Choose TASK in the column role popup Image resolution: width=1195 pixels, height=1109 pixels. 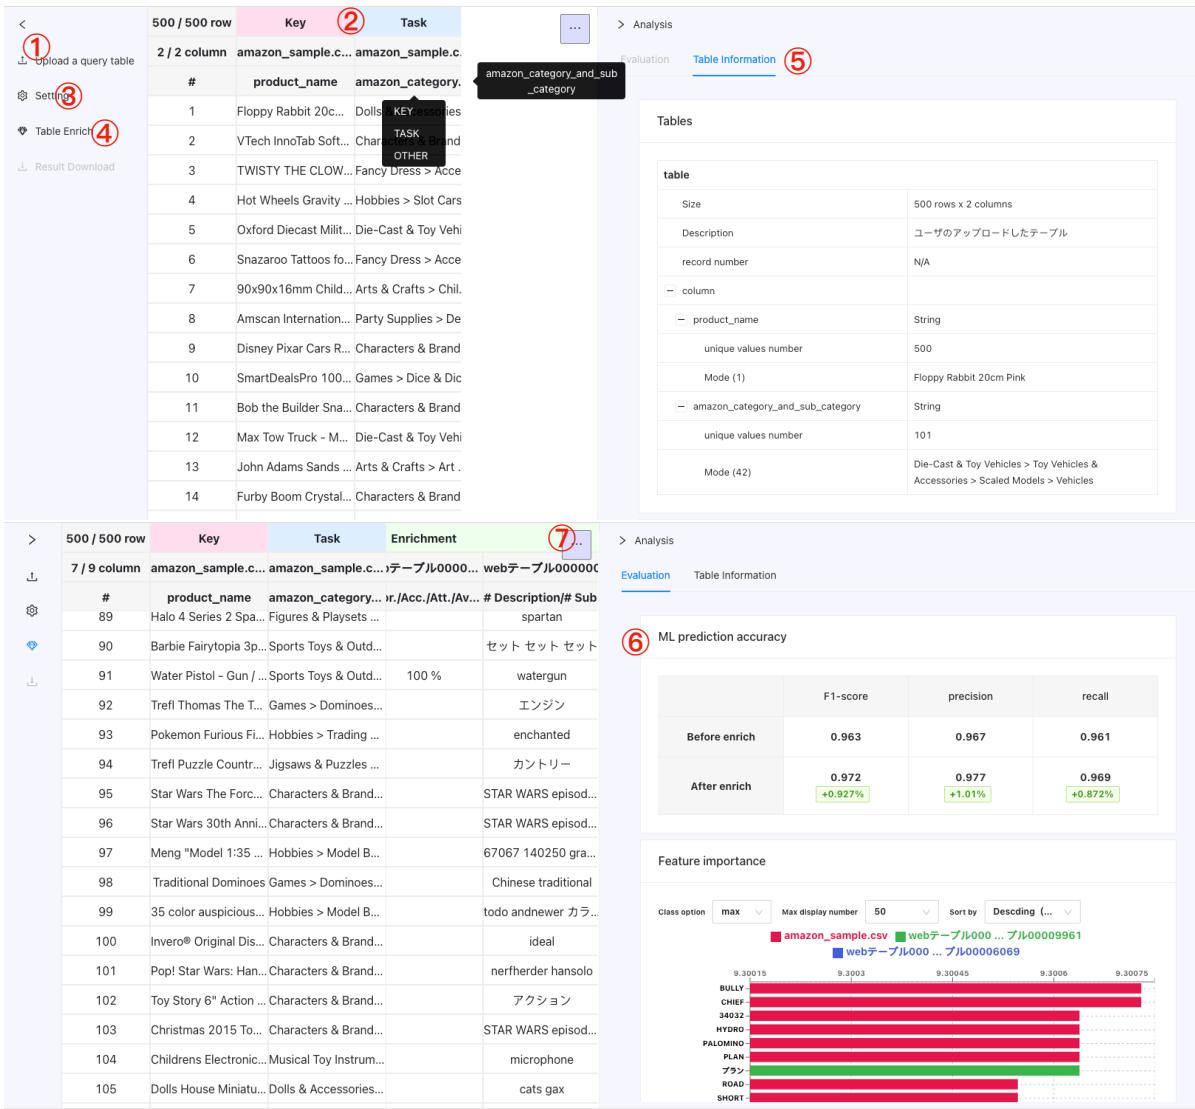(x=406, y=133)
